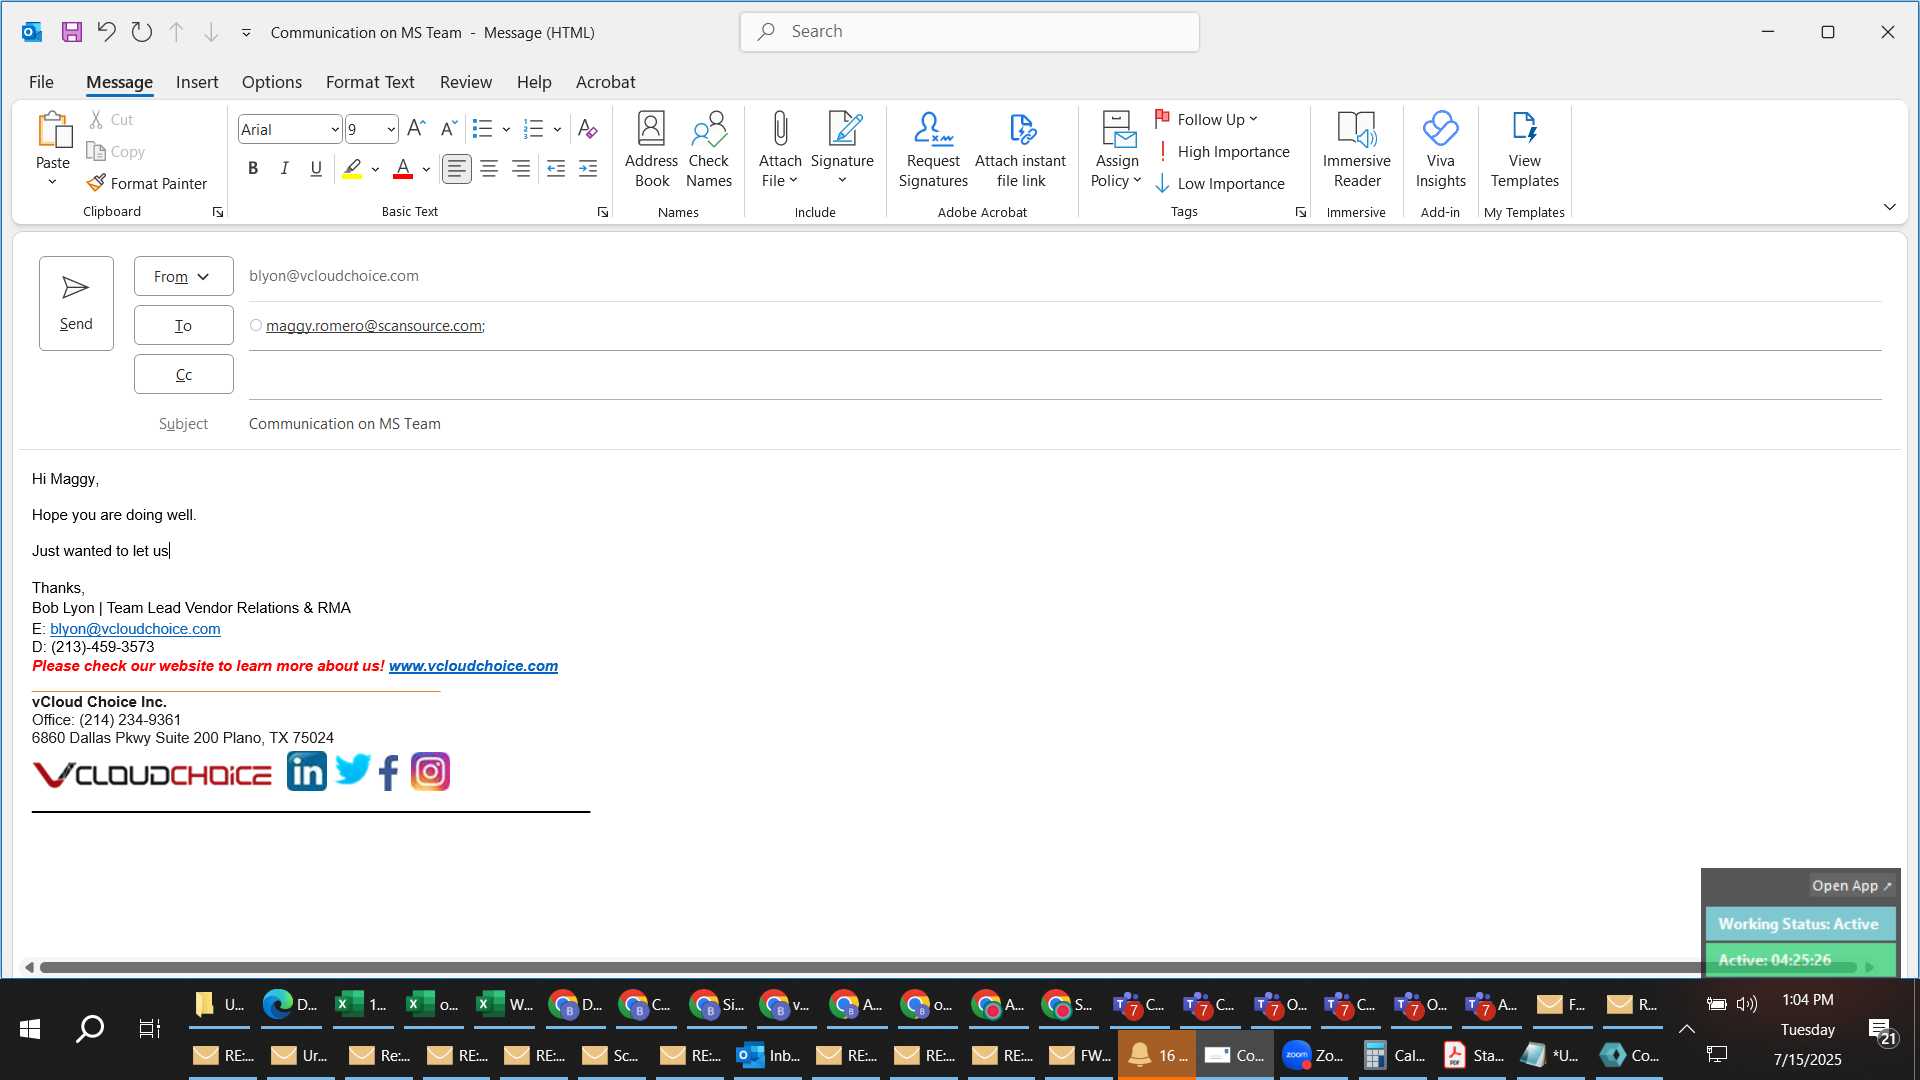Click Open App in status widget
The width and height of the screenshot is (1920, 1080).
1851,886
